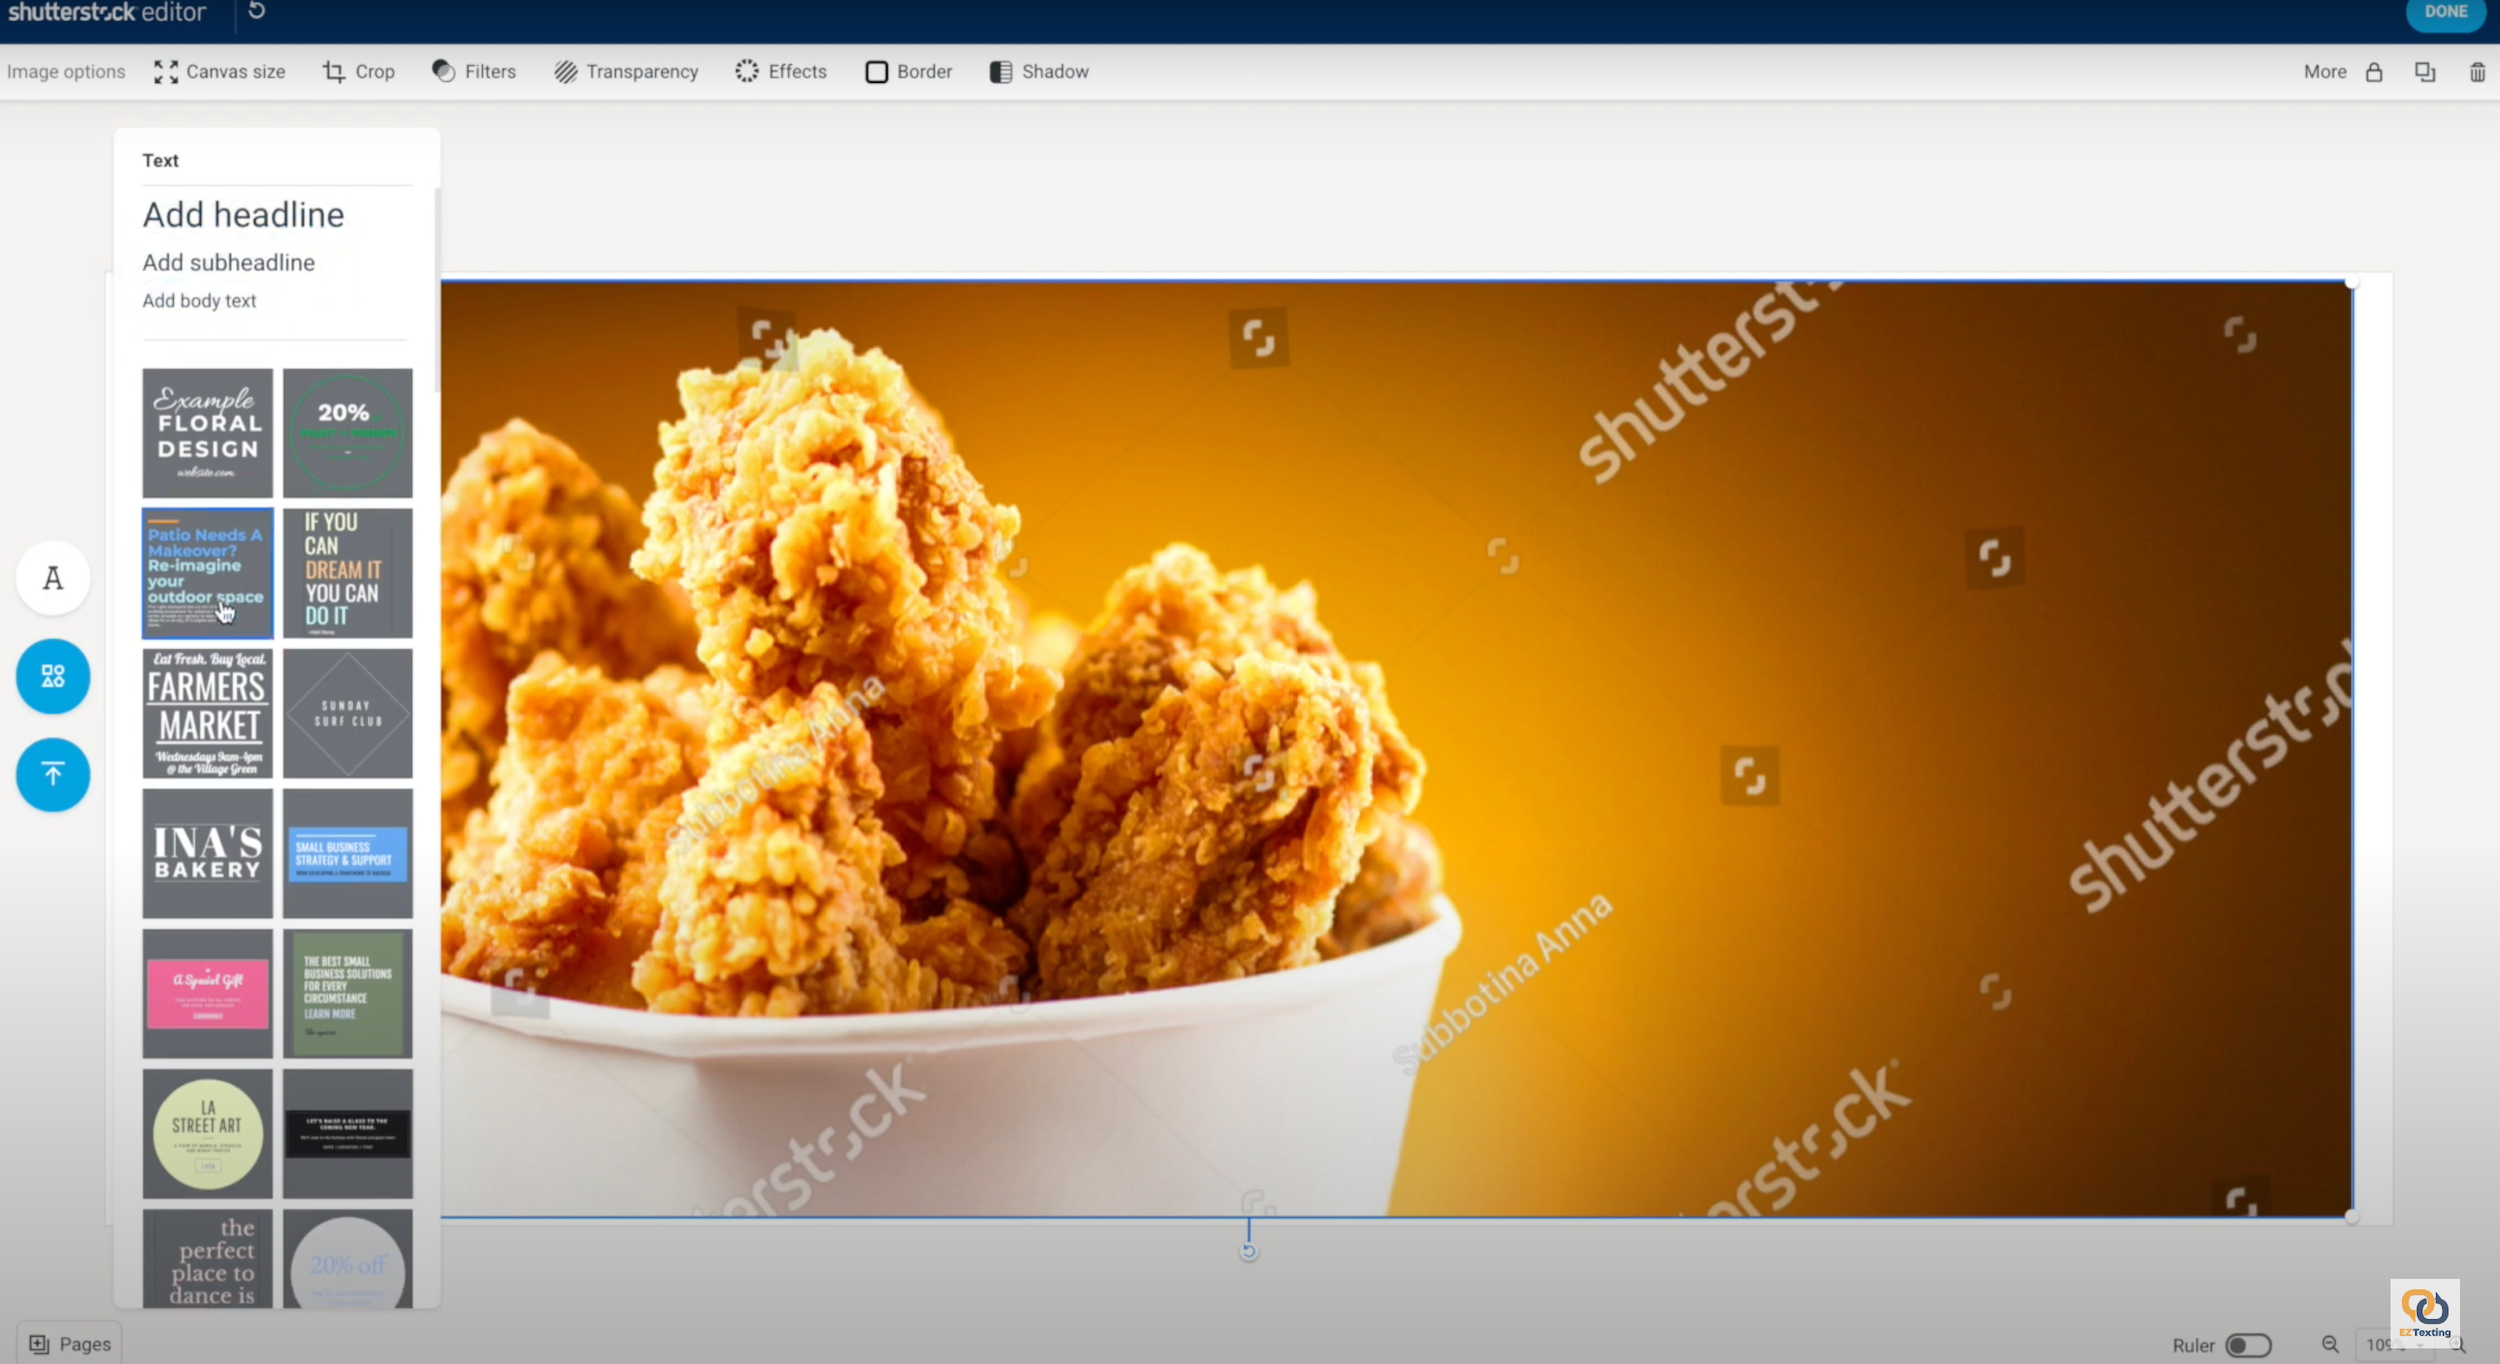2500x1364 pixels.
Task: Click the DONE button
Action: pos(2445,12)
